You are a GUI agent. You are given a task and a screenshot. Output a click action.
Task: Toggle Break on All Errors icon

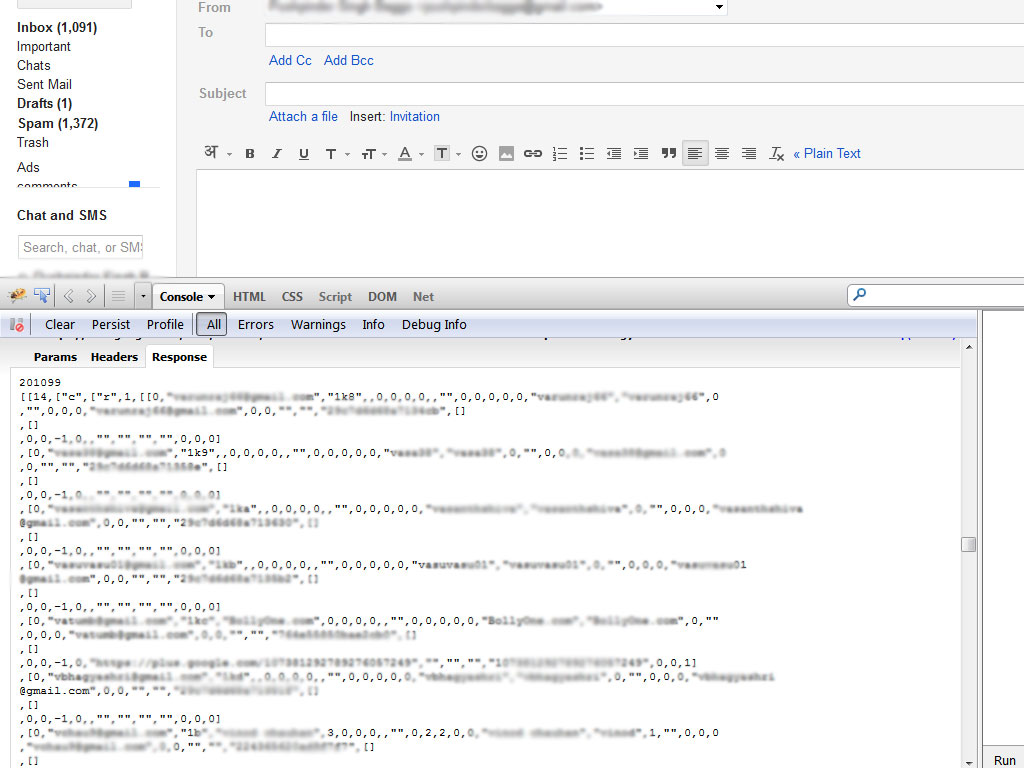point(17,325)
